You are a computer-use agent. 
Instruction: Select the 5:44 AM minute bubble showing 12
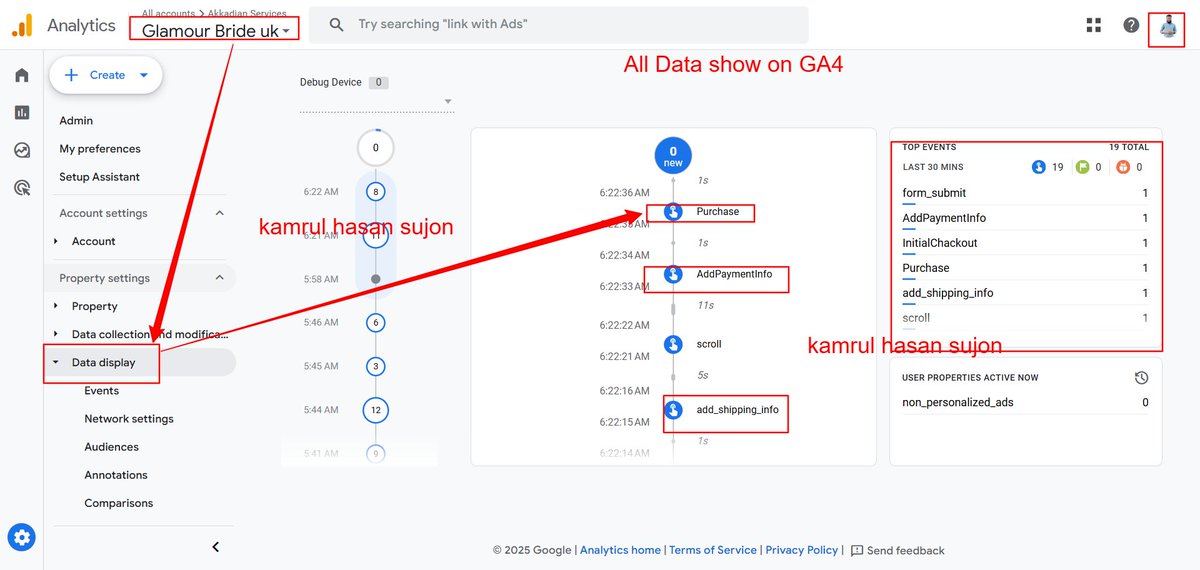[376, 409]
